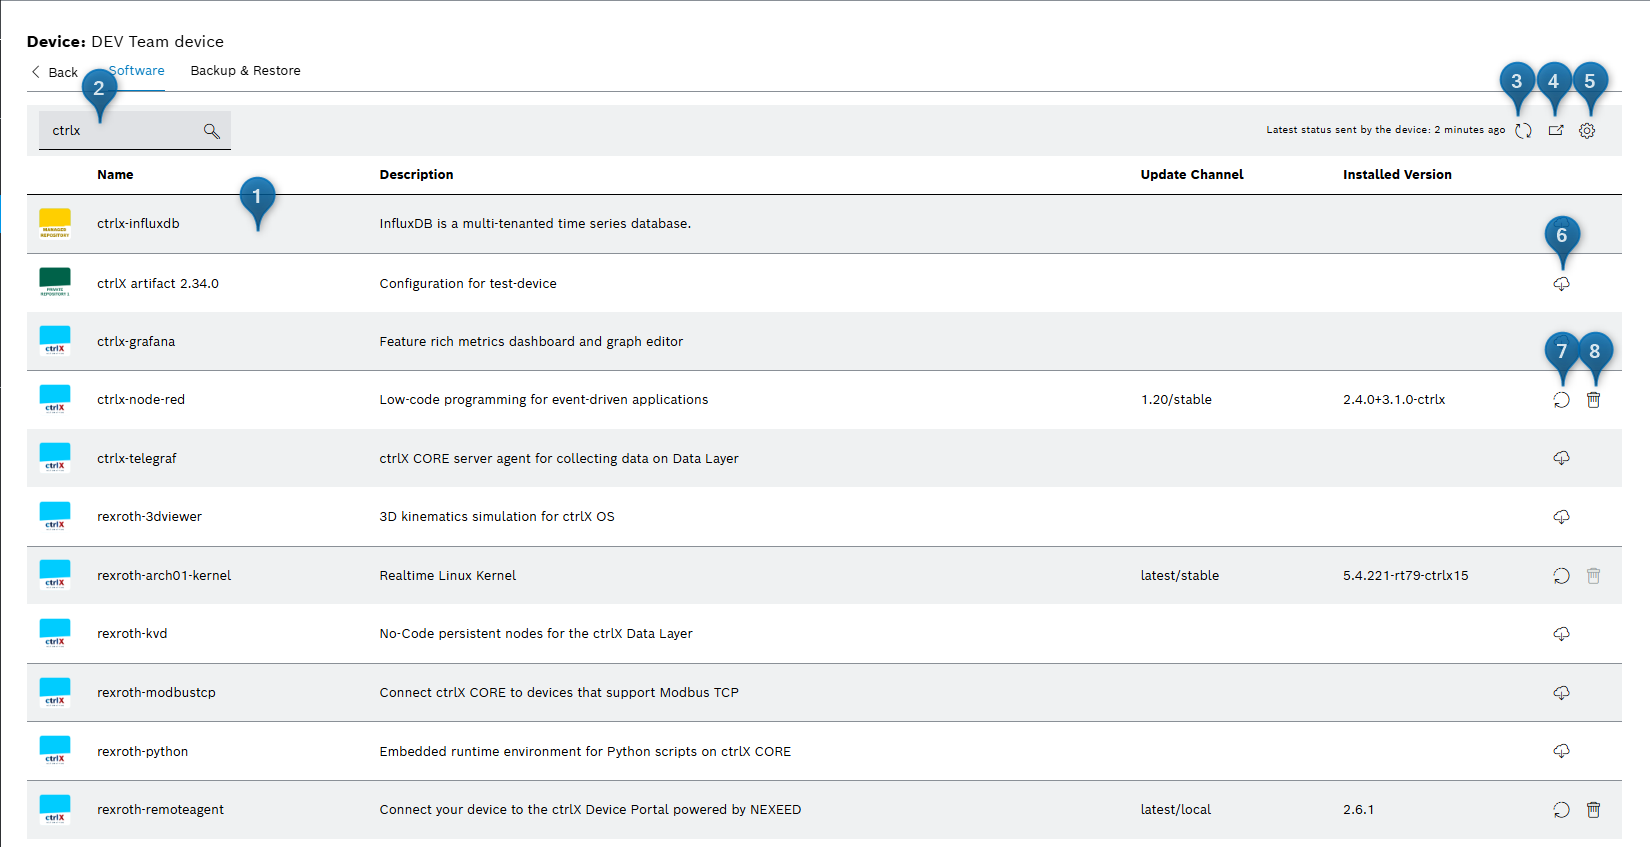Install rexroth-kvd using the cloud icon
Image resolution: width=1650 pixels, height=847 pixels.
coord(1561,634)
